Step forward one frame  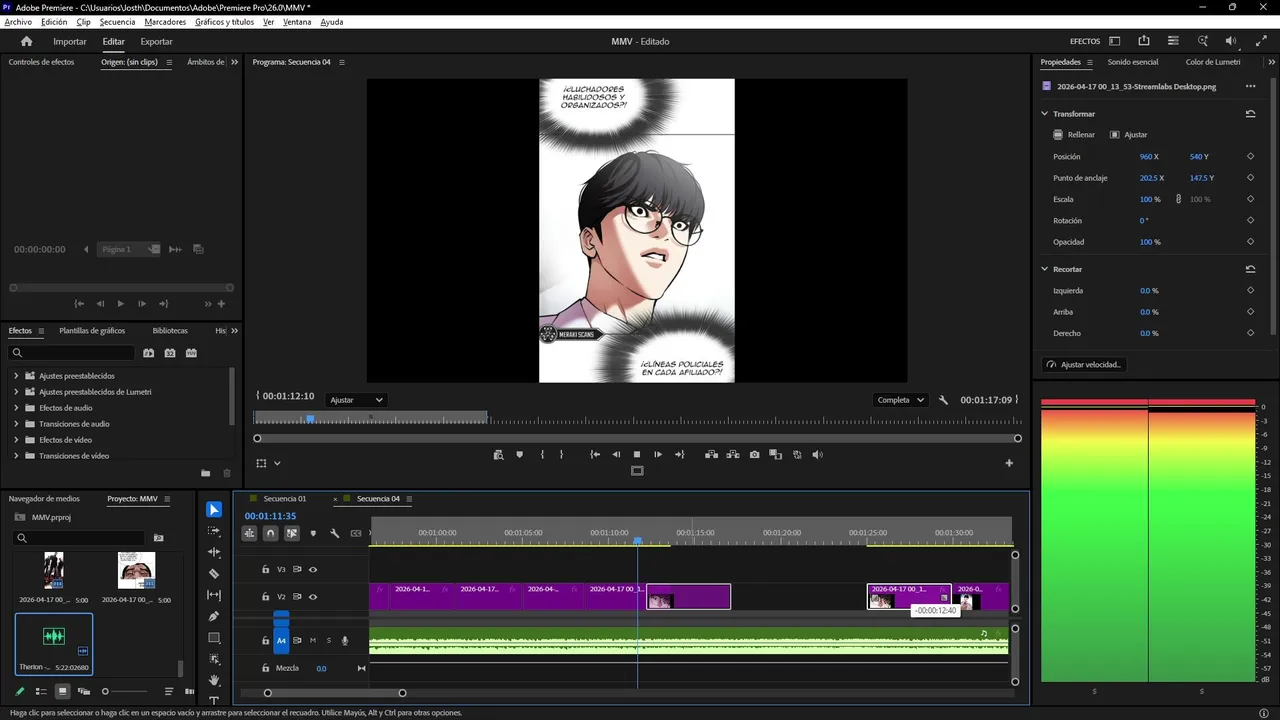coord(658,454)
